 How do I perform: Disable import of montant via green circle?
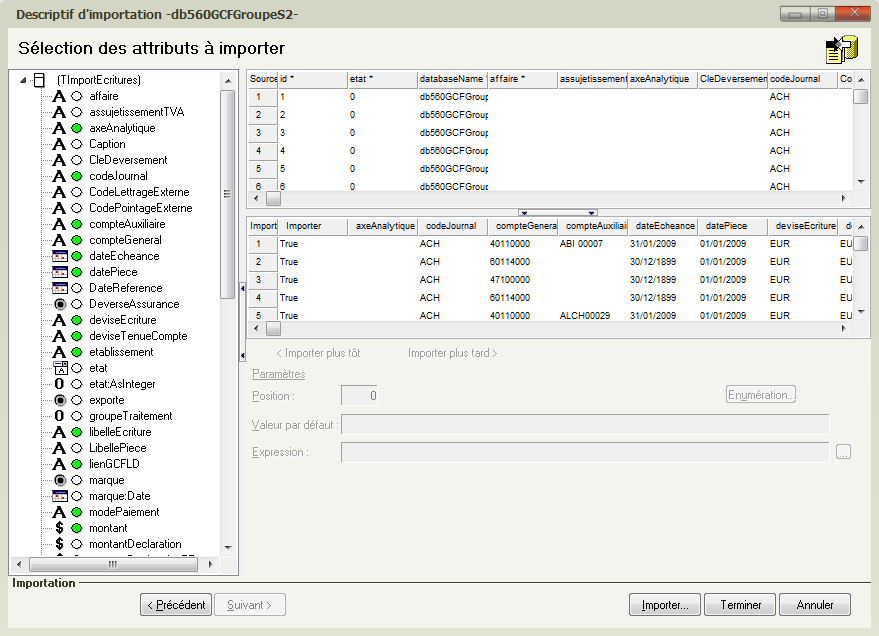[77, 528]
